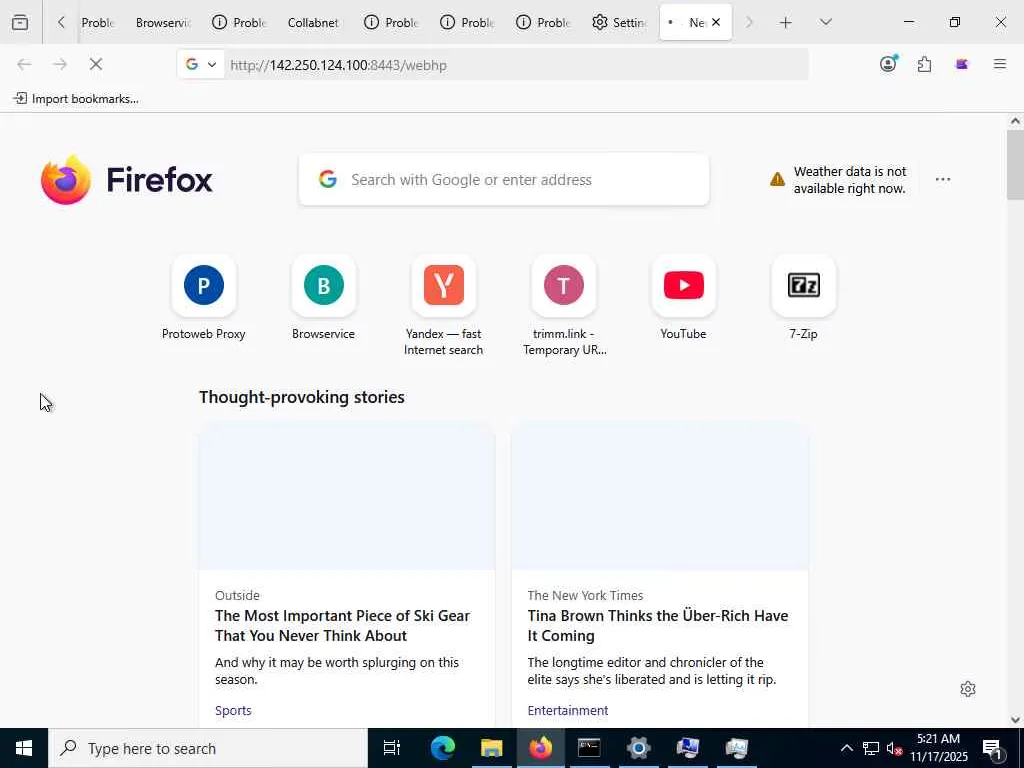Launch Microsoft Edge from taskbar

(x=442, y=748)
